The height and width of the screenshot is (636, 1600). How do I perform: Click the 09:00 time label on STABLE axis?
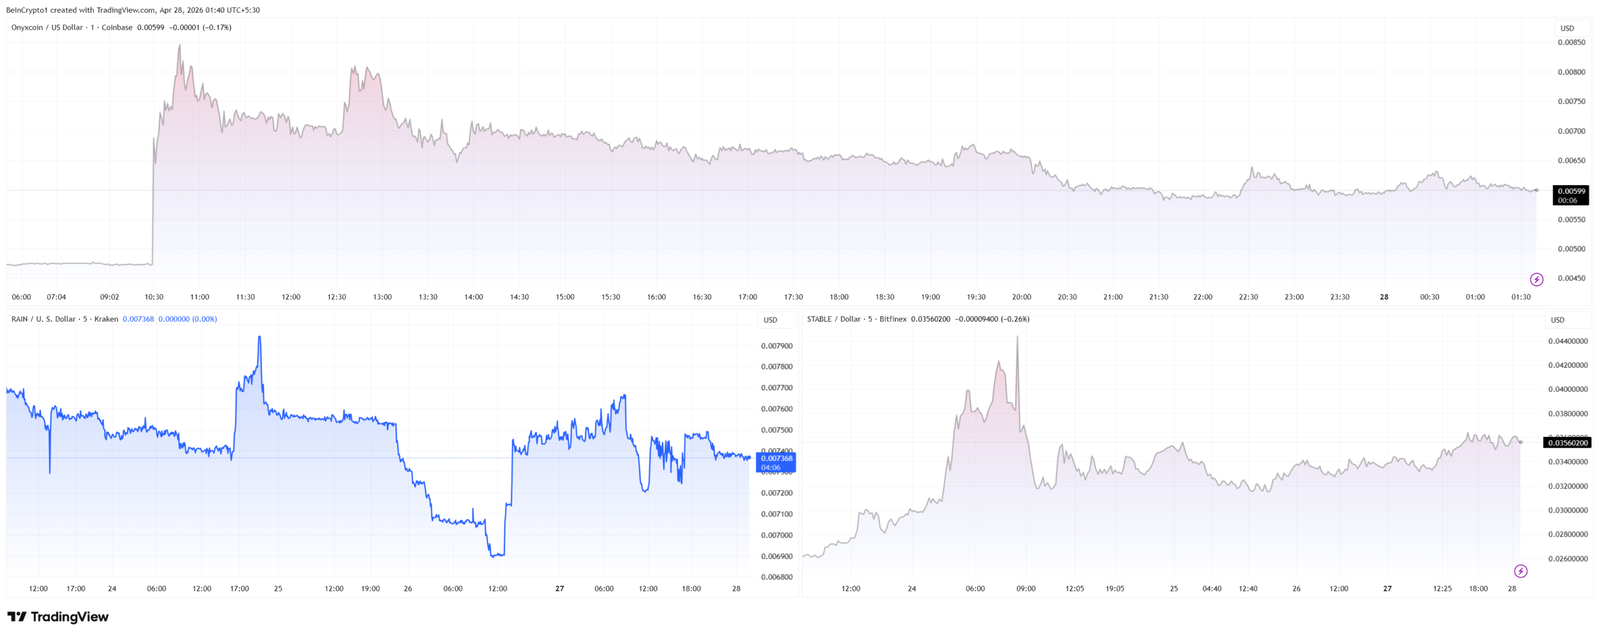coord(1025,589)
